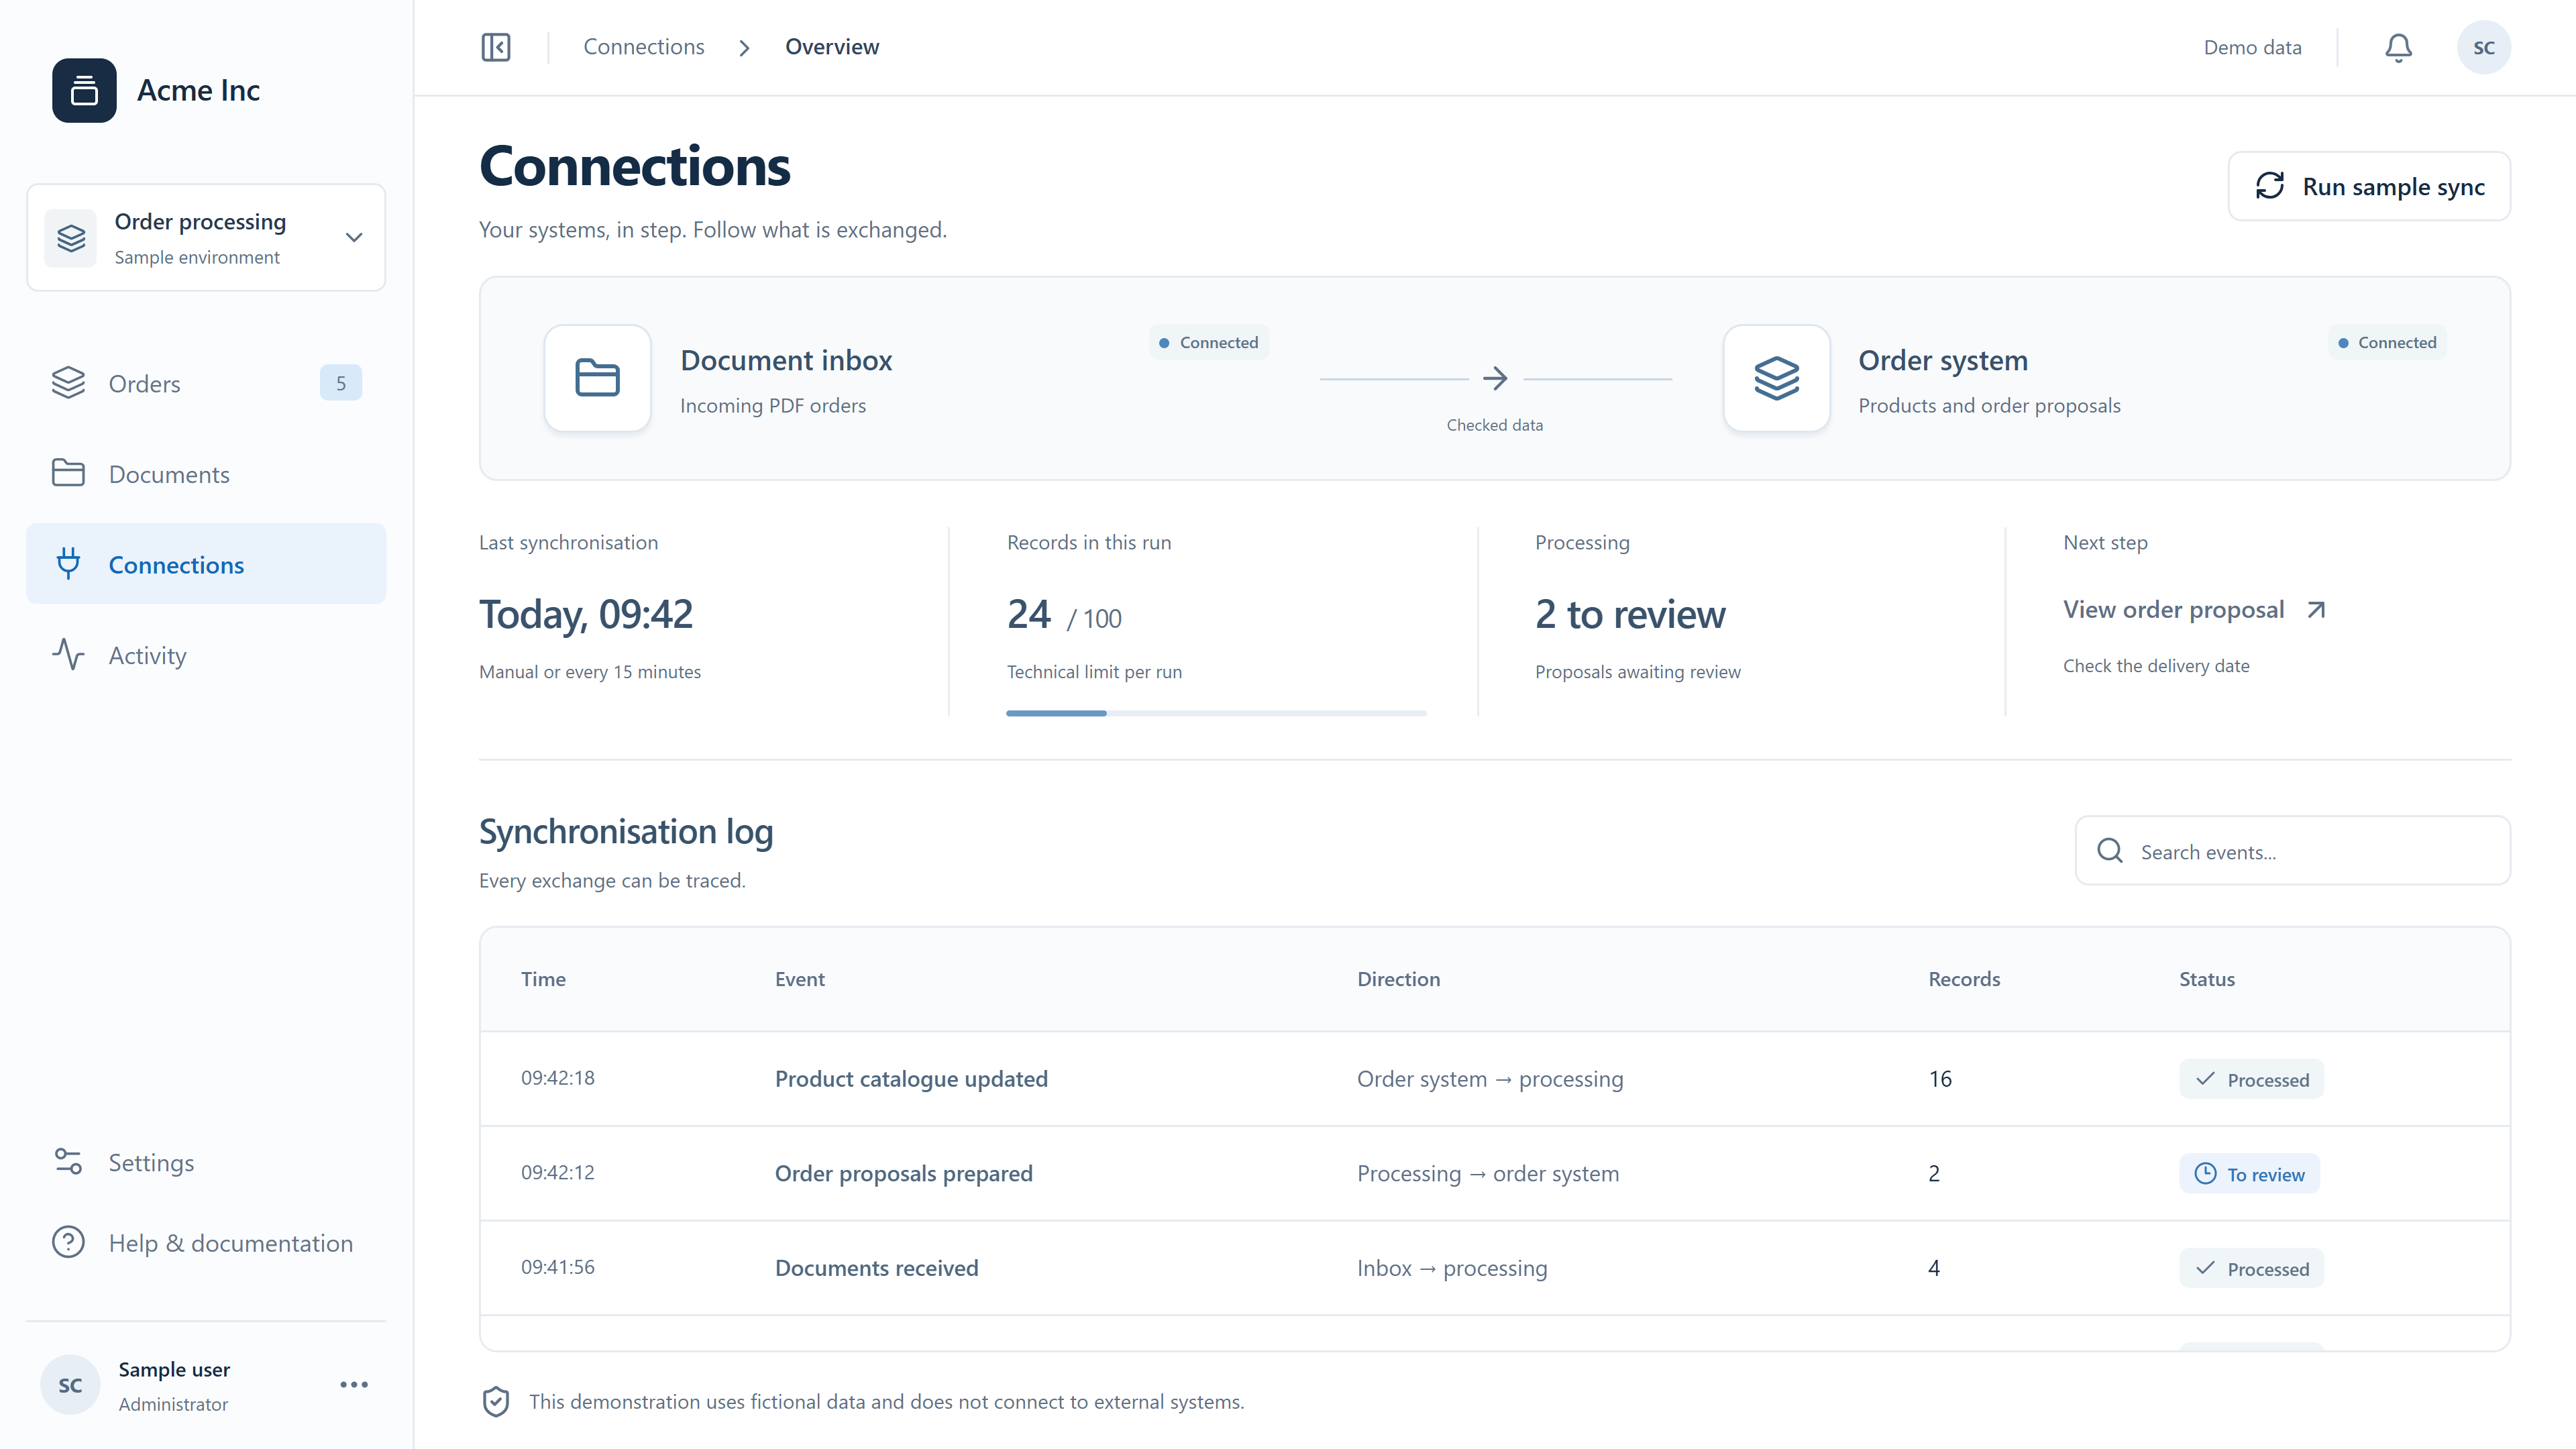Image resolution: width=2576 pixels, height=1449 pixels.
Task: Click the To review status on Order proposals prepared
Action: [2249, 1174]
